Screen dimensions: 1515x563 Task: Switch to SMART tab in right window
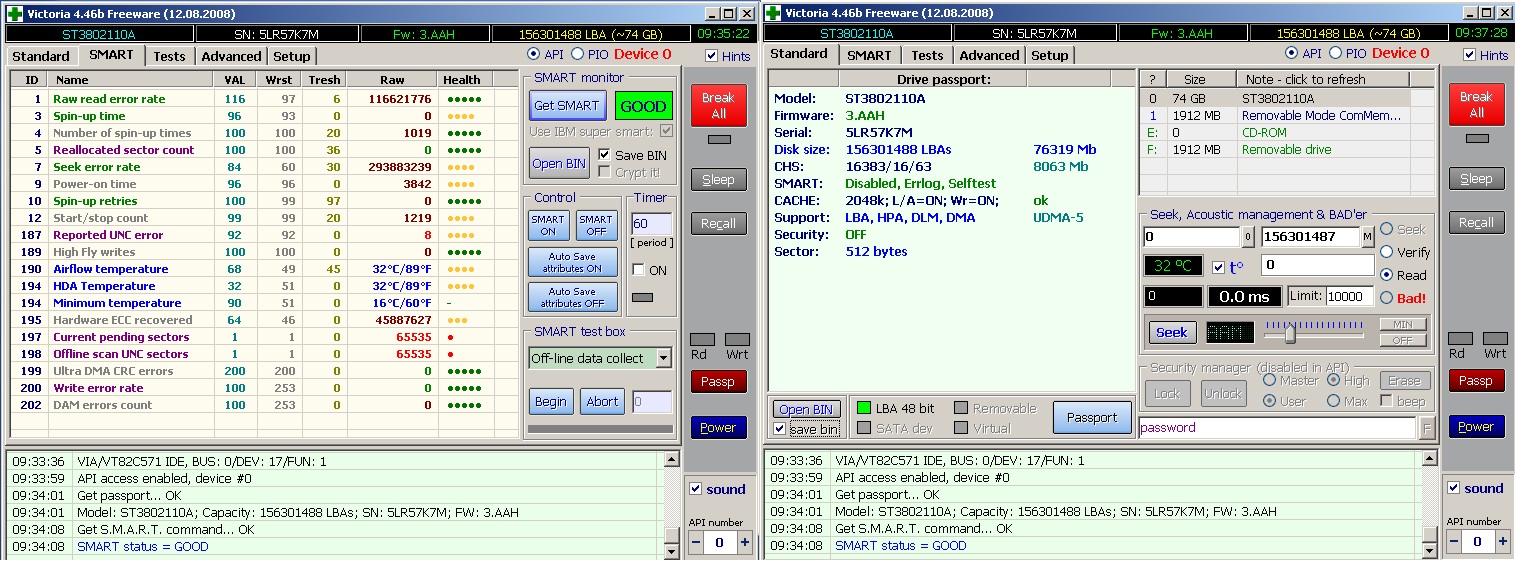869,55
